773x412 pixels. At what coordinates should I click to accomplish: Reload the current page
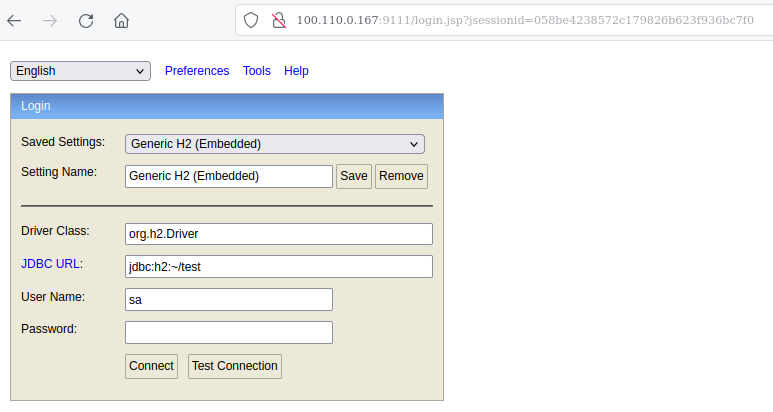click(86, 21)
